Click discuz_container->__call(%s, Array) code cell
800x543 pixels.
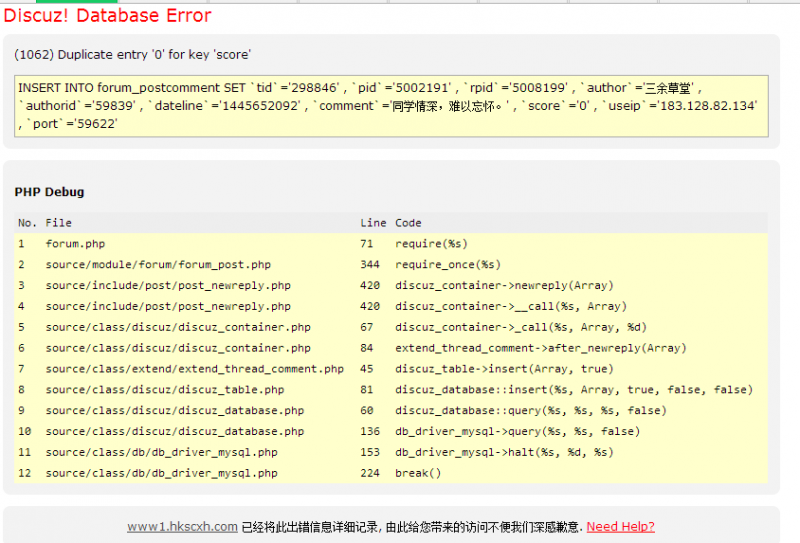[x=511, y=306]
